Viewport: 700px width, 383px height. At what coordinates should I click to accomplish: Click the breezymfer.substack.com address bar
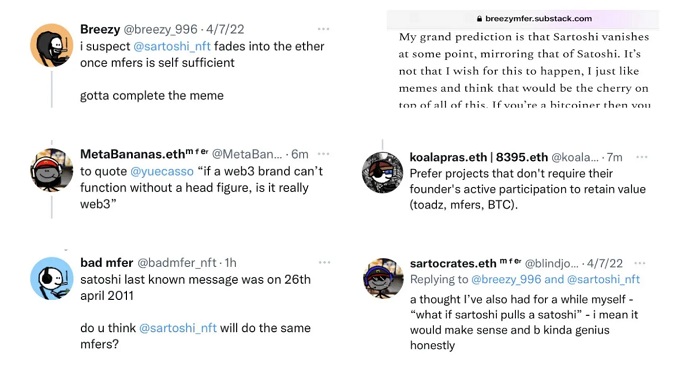tap(522, 19)
